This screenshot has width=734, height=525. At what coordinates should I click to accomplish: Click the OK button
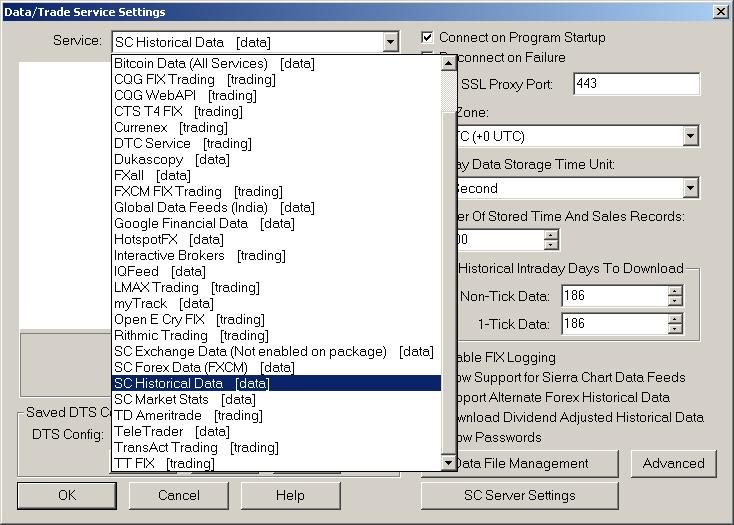coord(67,496)
